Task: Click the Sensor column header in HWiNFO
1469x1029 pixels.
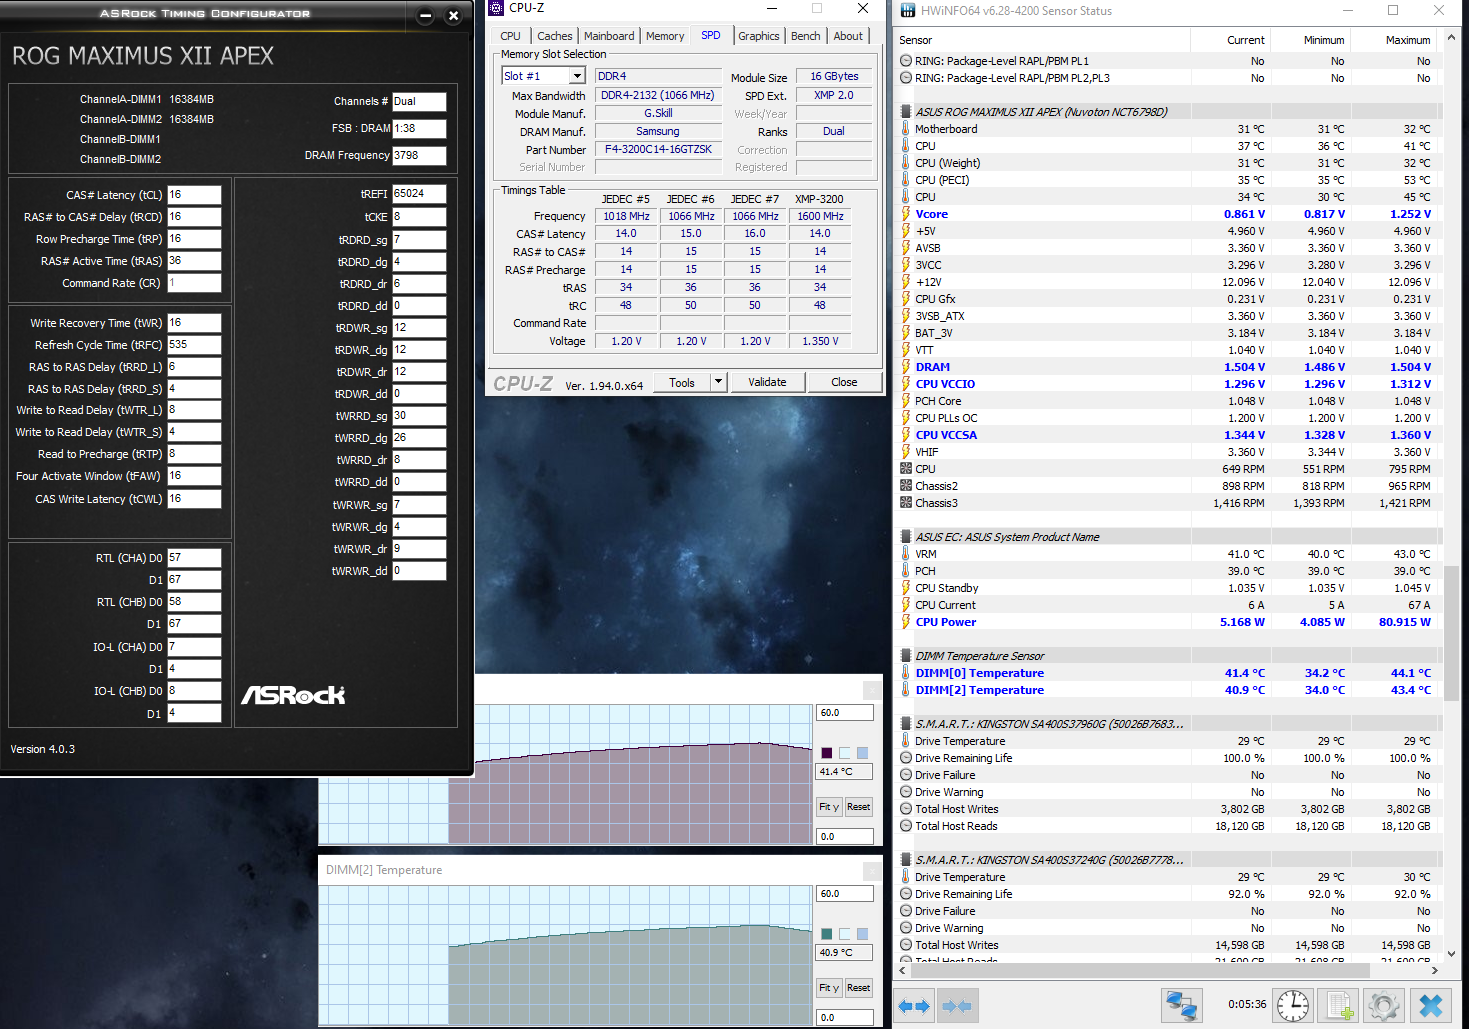Action: (x=1043, y=40)
